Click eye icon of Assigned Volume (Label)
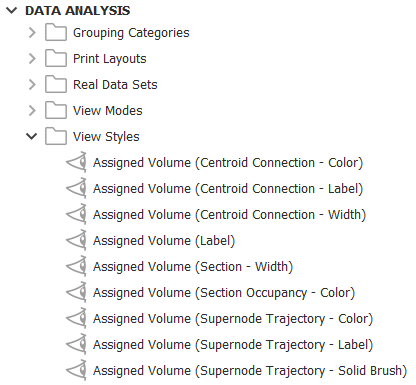Viewport: 416px width, 385px height. [76, 240]
